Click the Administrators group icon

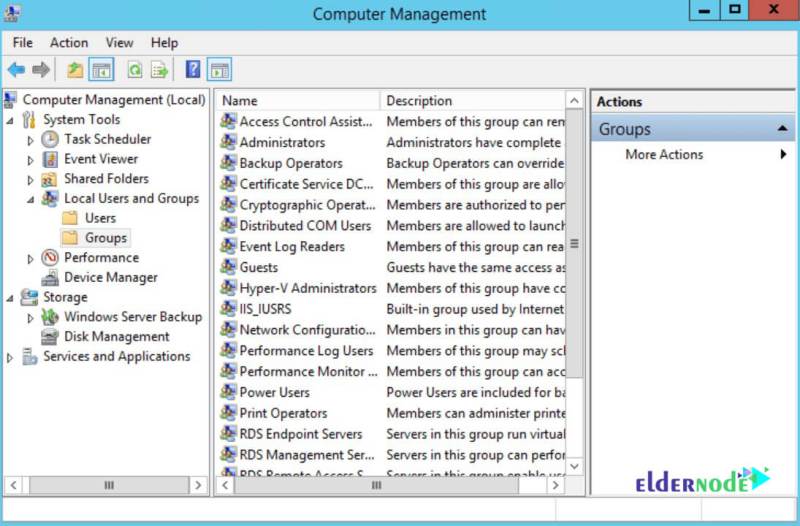[228, 142]
